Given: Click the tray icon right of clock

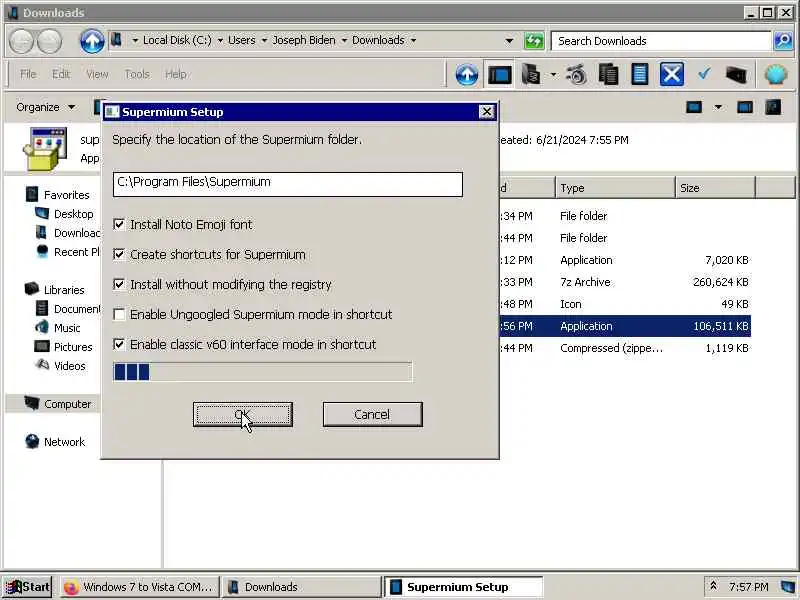Looking at the screenshot, I should pyautogui.click(x=788, y=586).
